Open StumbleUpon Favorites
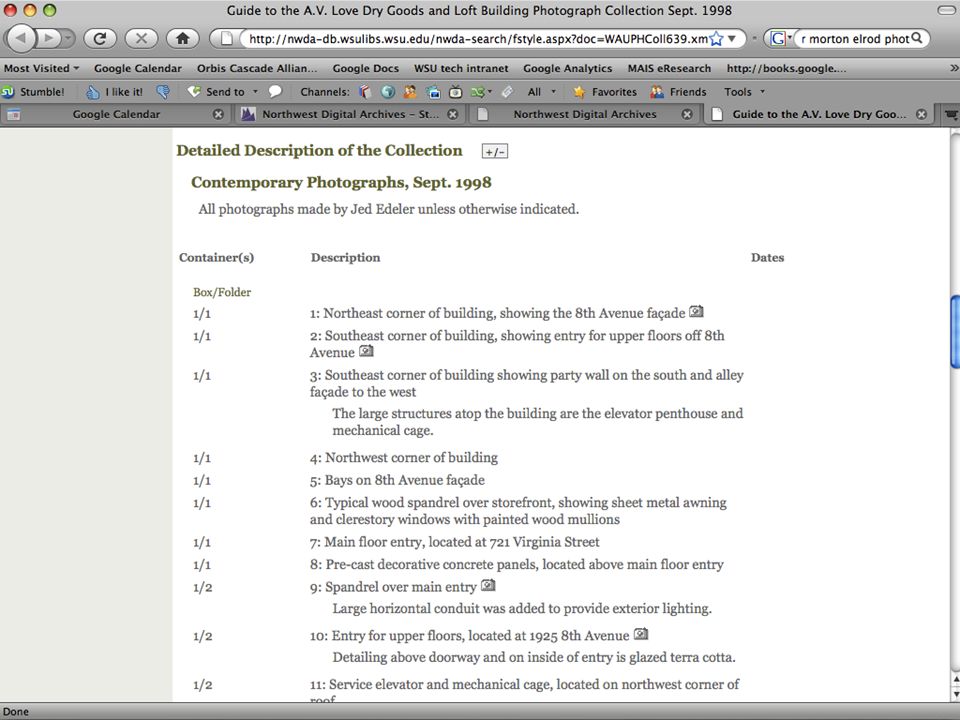The width and height of the screenshot is (960, 720). pos(605,92)
